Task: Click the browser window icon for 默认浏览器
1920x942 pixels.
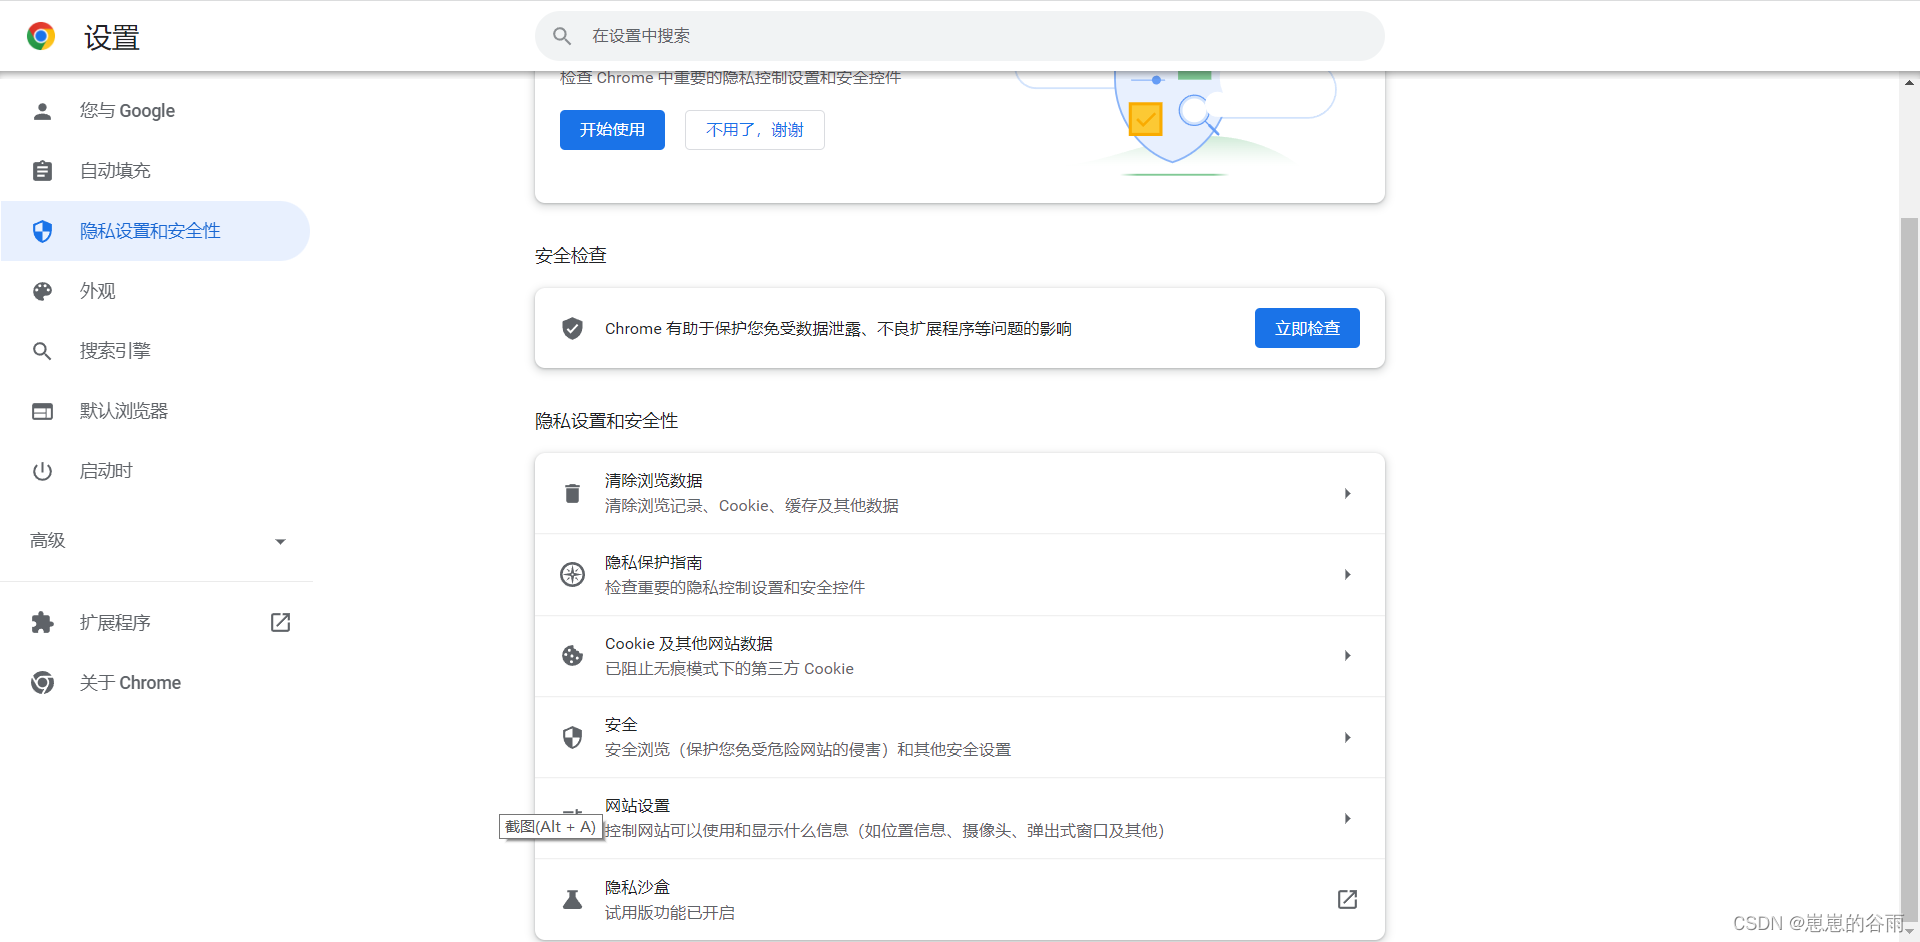Action: tap(42, 411)
